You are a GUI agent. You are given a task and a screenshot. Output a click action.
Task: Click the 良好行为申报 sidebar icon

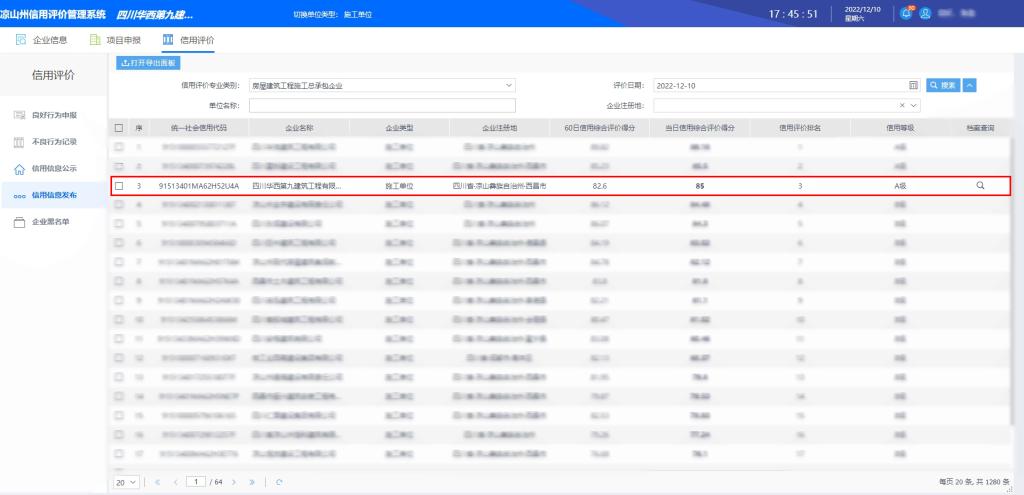[20, 115]
